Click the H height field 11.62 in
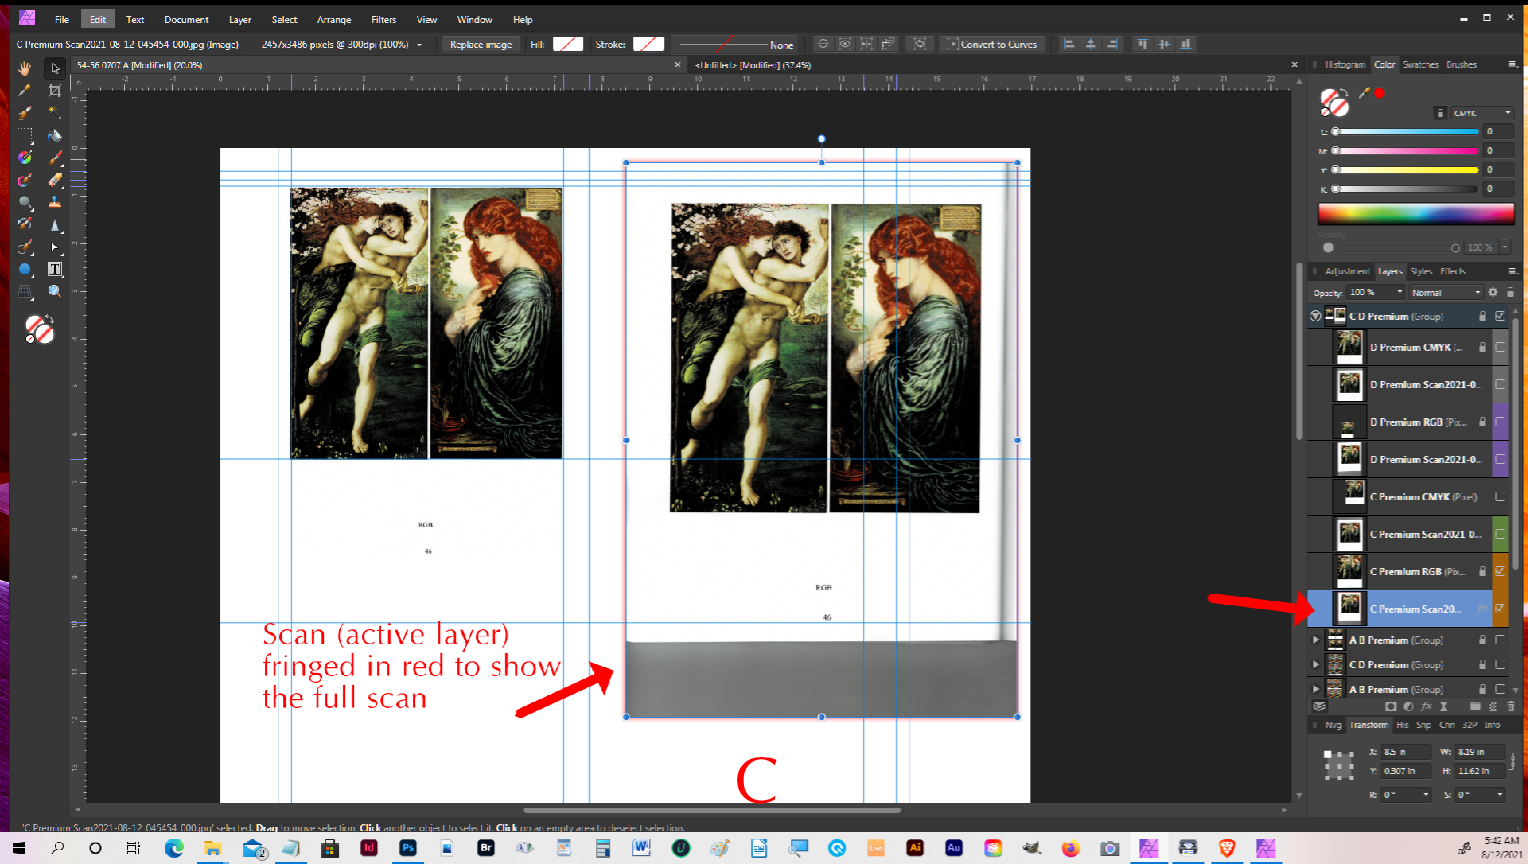The height and width of the screenshot is (864, 1528). (x=1480, y=771)
